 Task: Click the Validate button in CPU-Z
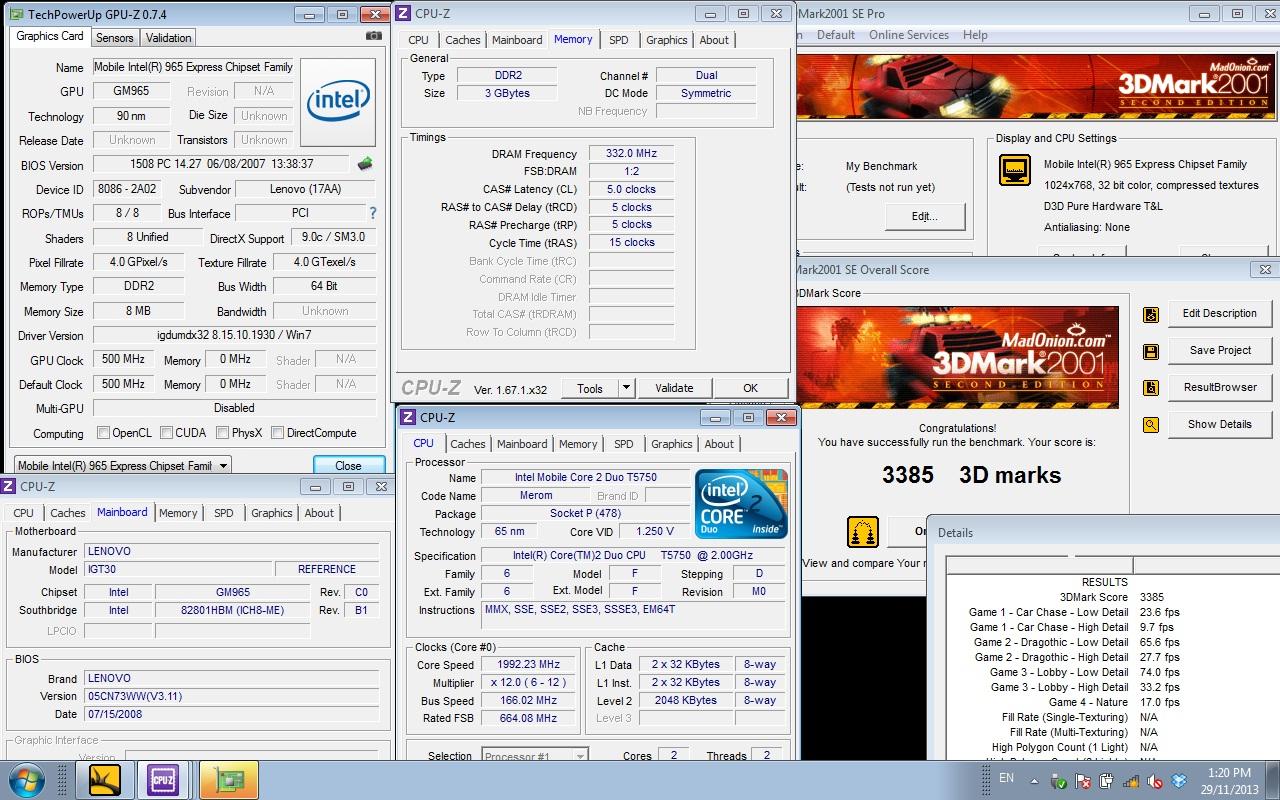[x=674, y=388]
